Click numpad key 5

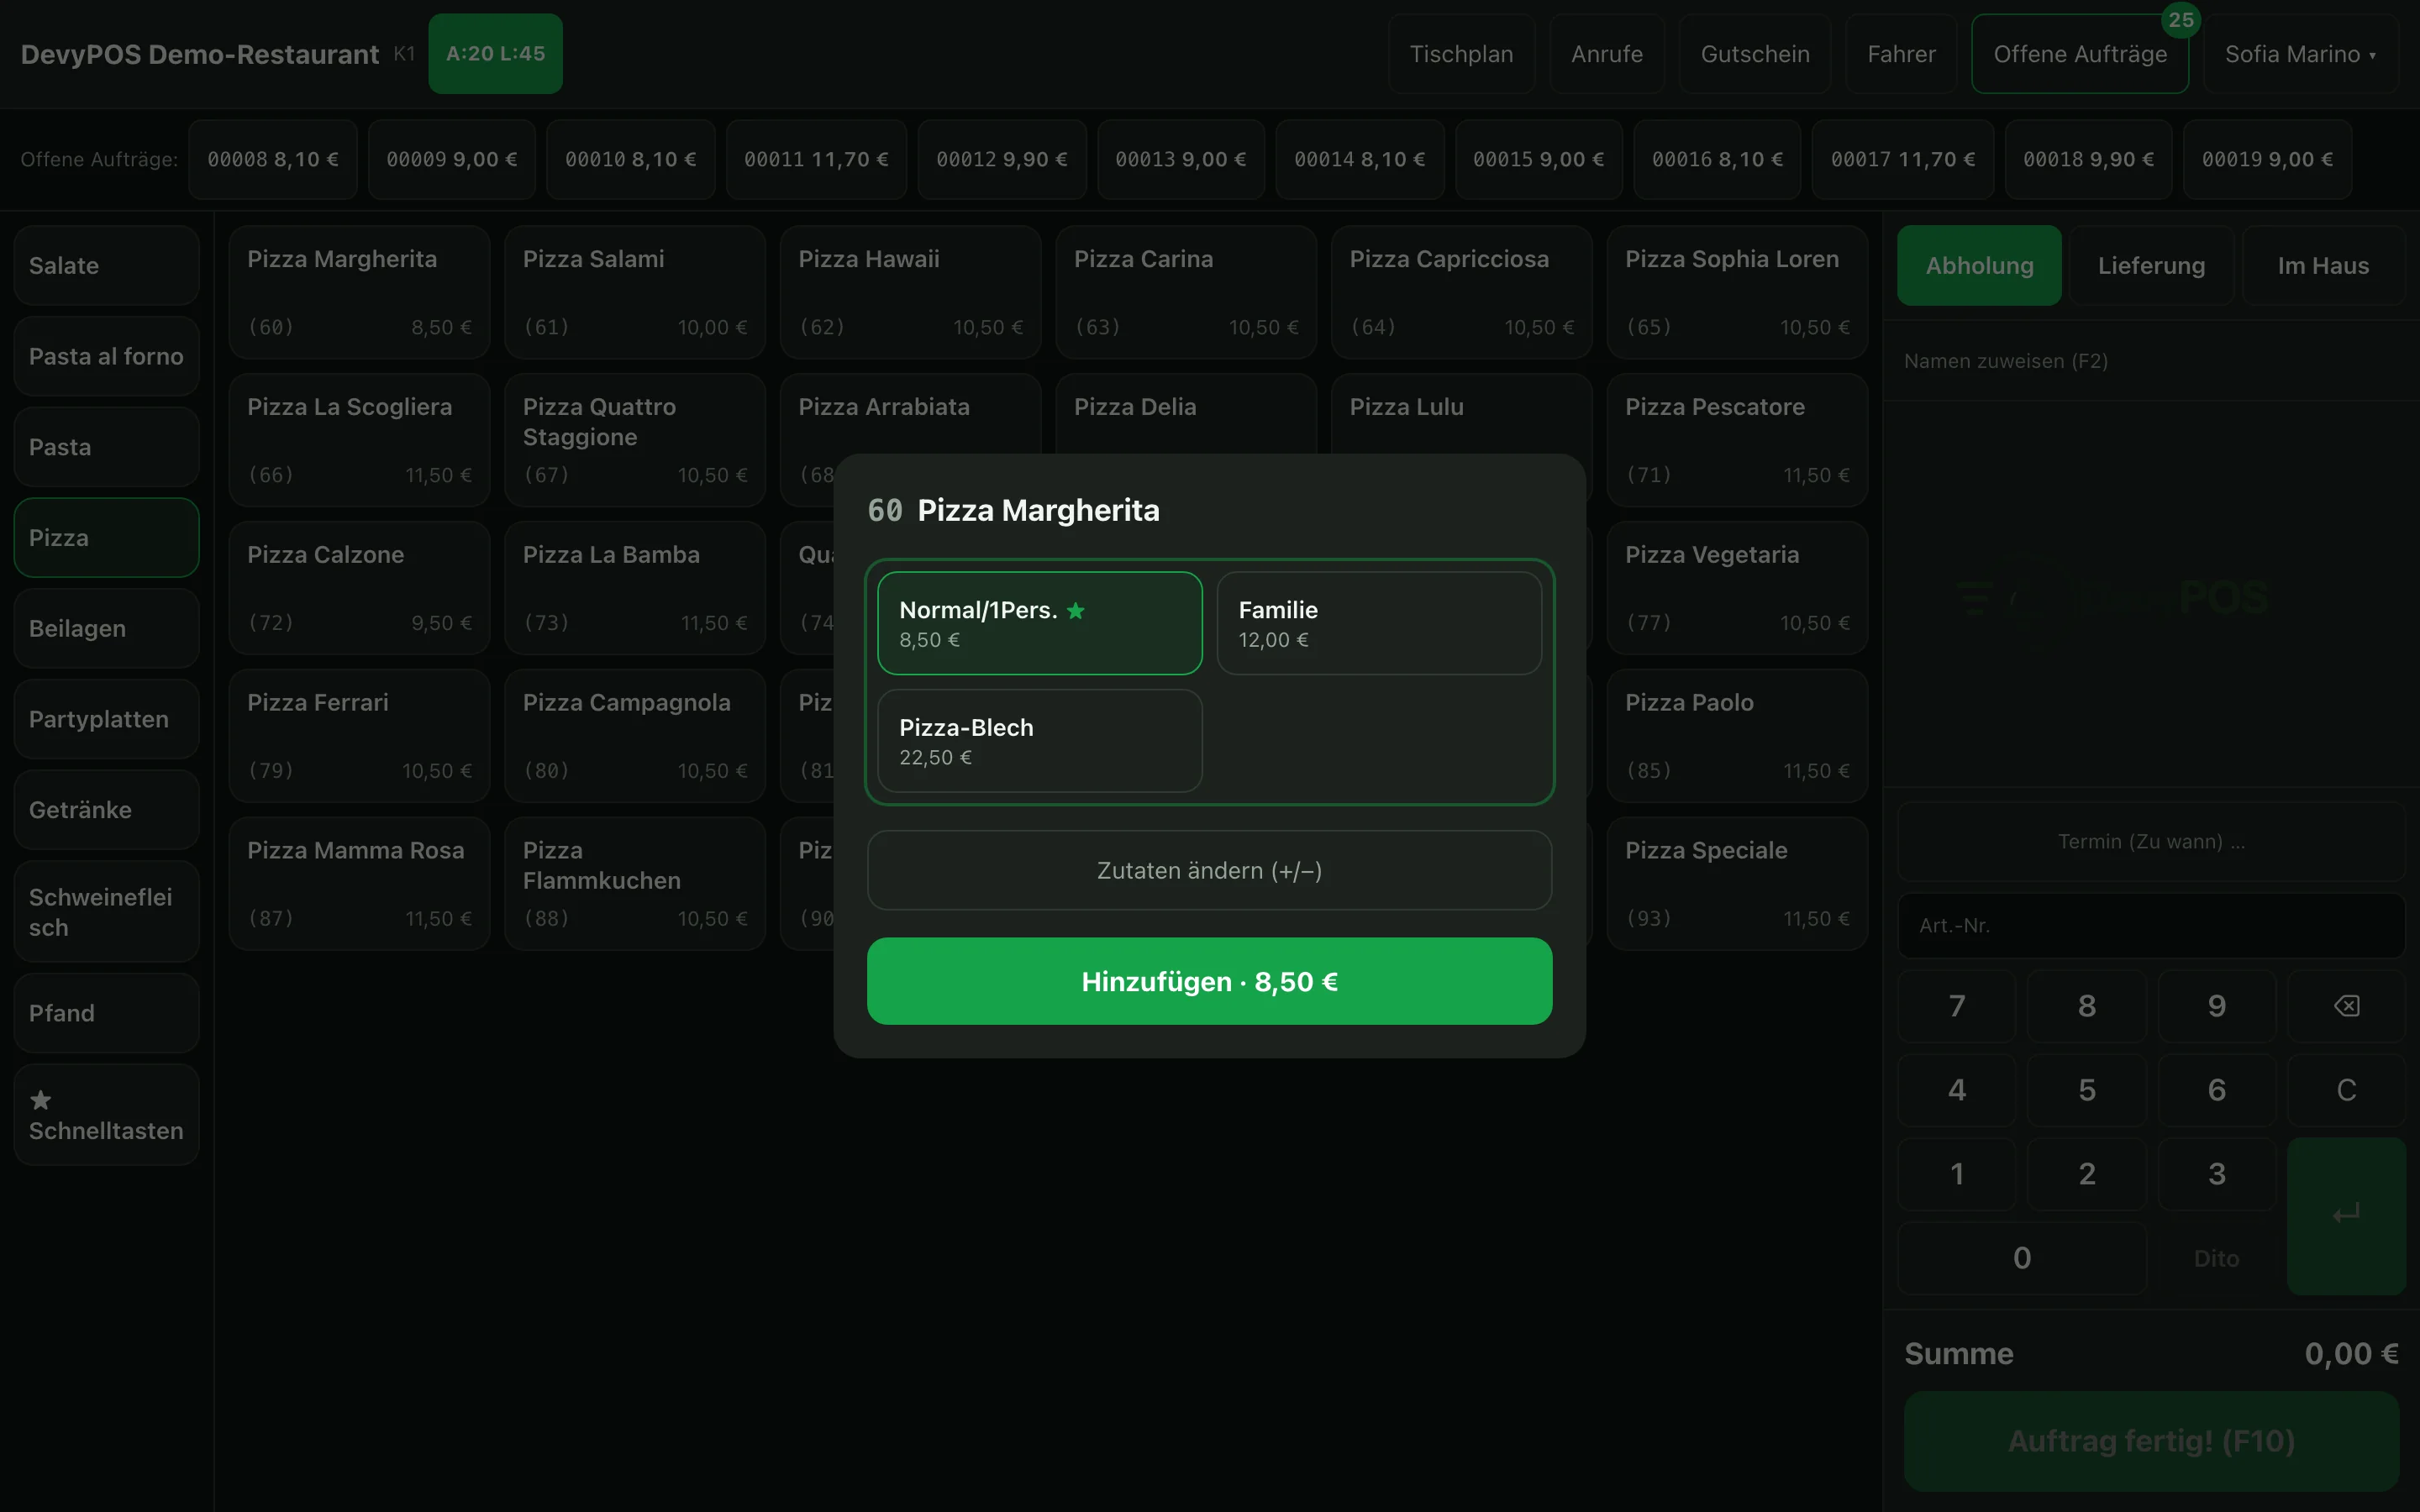pyautogui.click(x=2086, y=1090)
